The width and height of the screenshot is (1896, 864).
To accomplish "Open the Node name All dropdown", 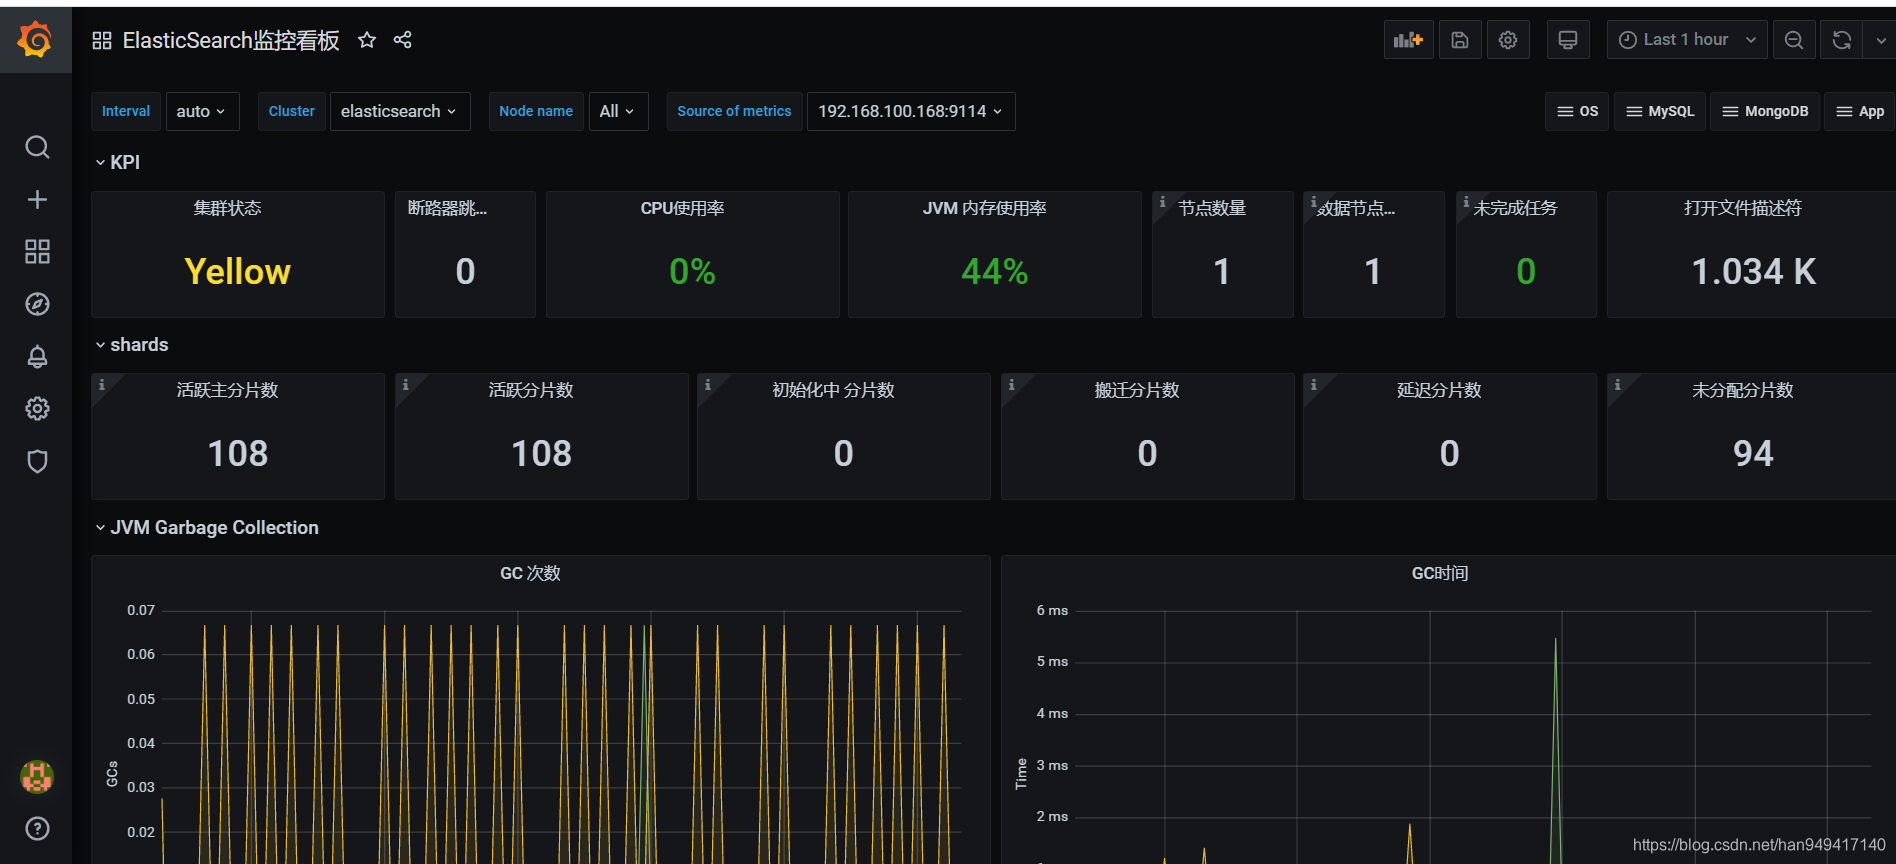I will pos(618,111).
